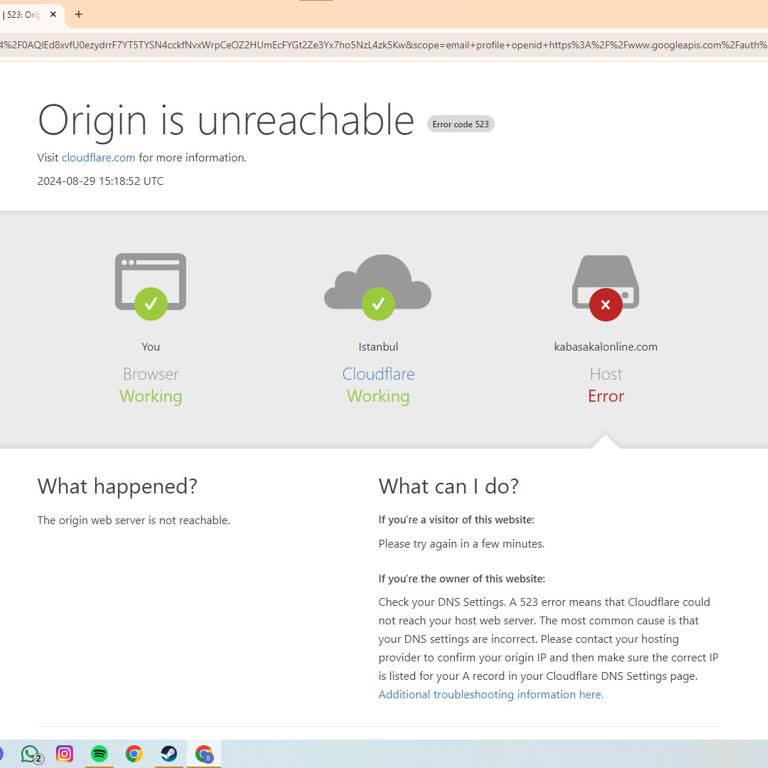The width and height of the screenshot is (768, 768).
Task: Click the Error code 523 badge
Action: click(x=460, y=124)
